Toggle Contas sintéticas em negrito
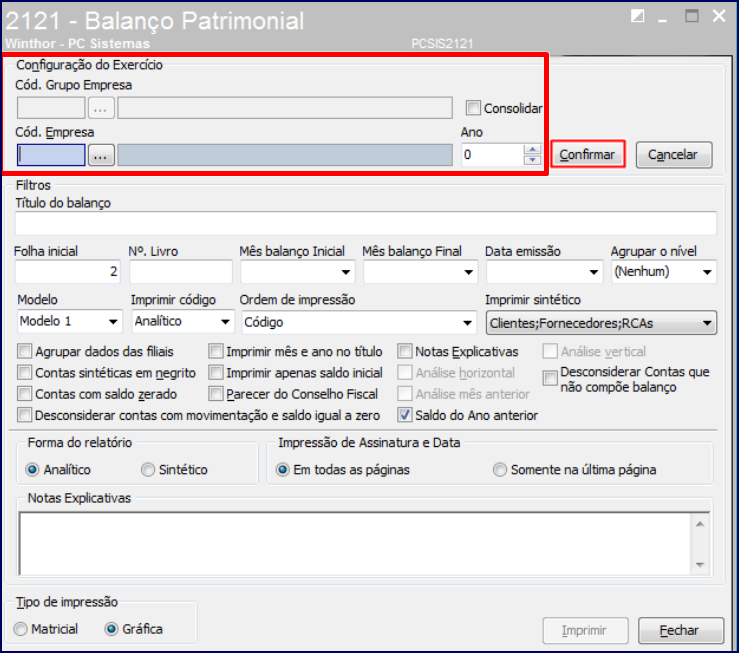The image size is (739, 653). coord(25,373)
